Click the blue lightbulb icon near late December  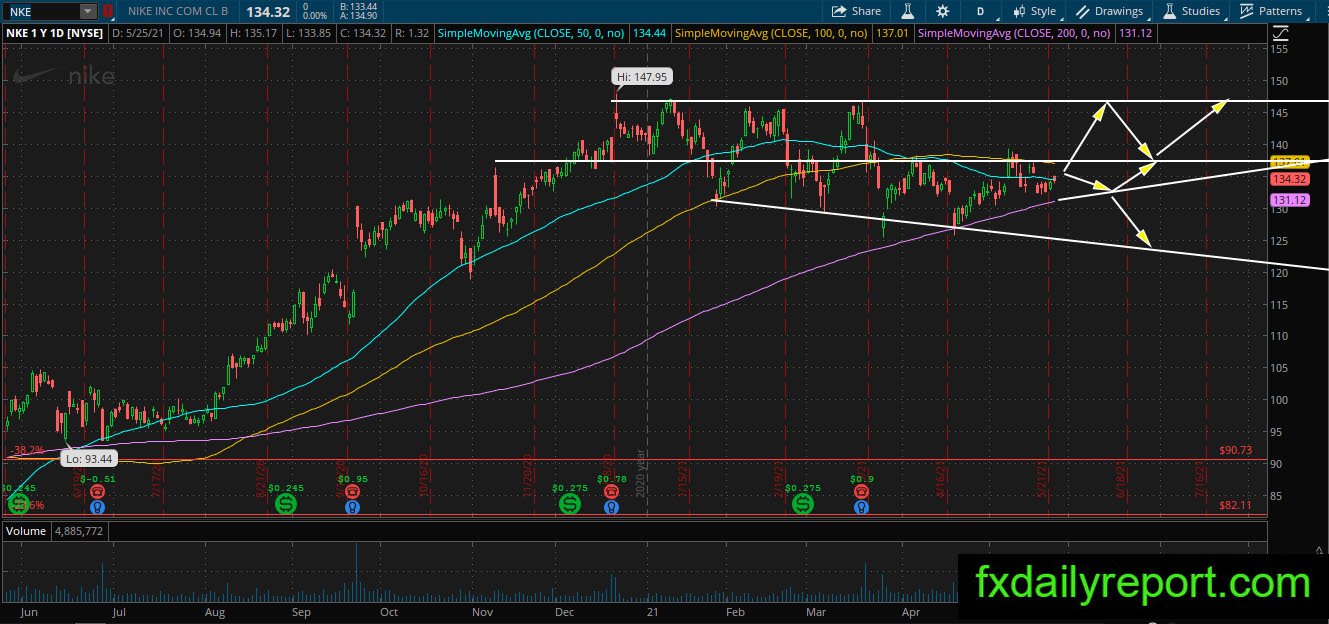click(610, 507)
